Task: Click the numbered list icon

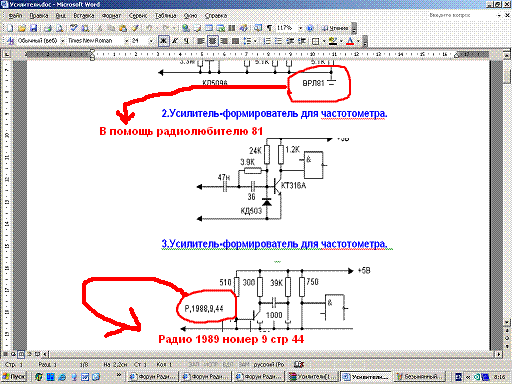Action: (267, 41)
